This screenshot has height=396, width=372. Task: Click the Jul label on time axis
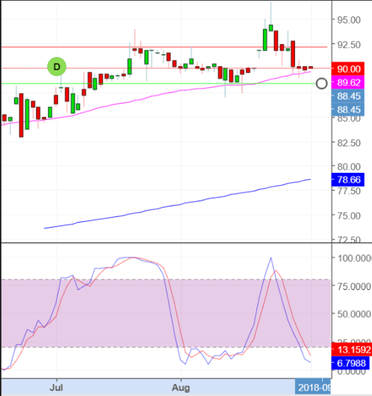click(x=57, y=388)
